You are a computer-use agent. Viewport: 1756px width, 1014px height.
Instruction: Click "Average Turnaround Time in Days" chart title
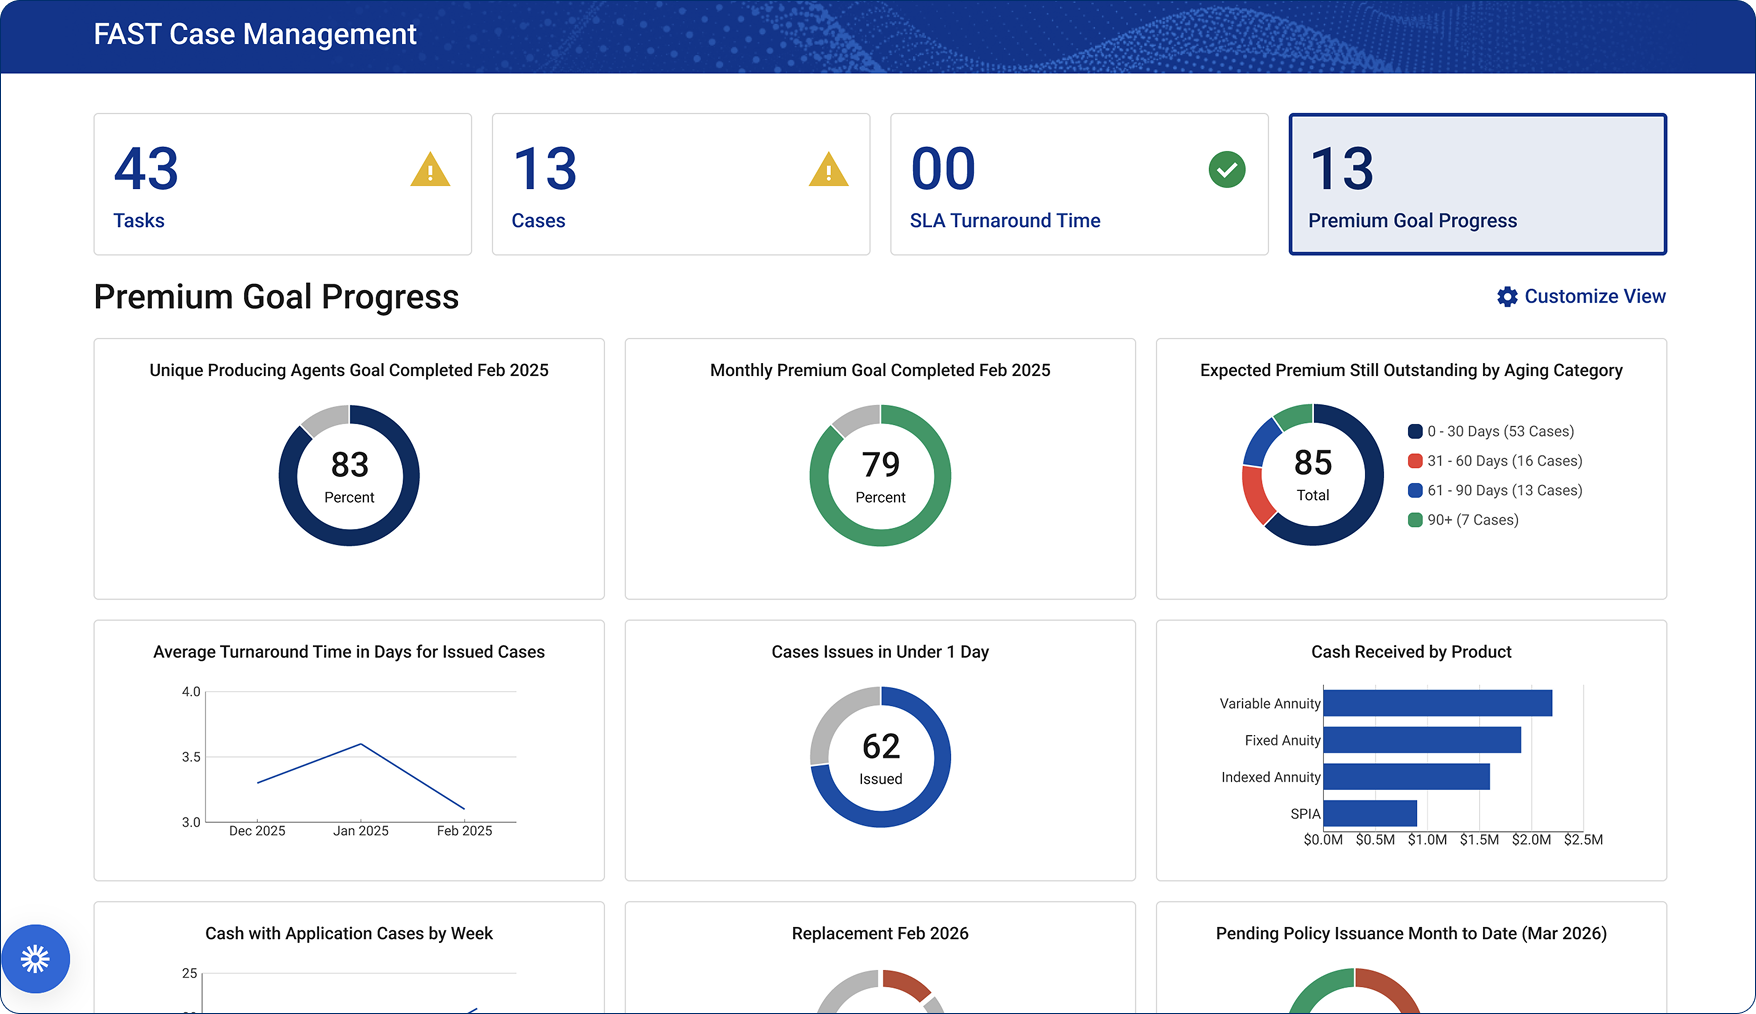pos(349,652)
